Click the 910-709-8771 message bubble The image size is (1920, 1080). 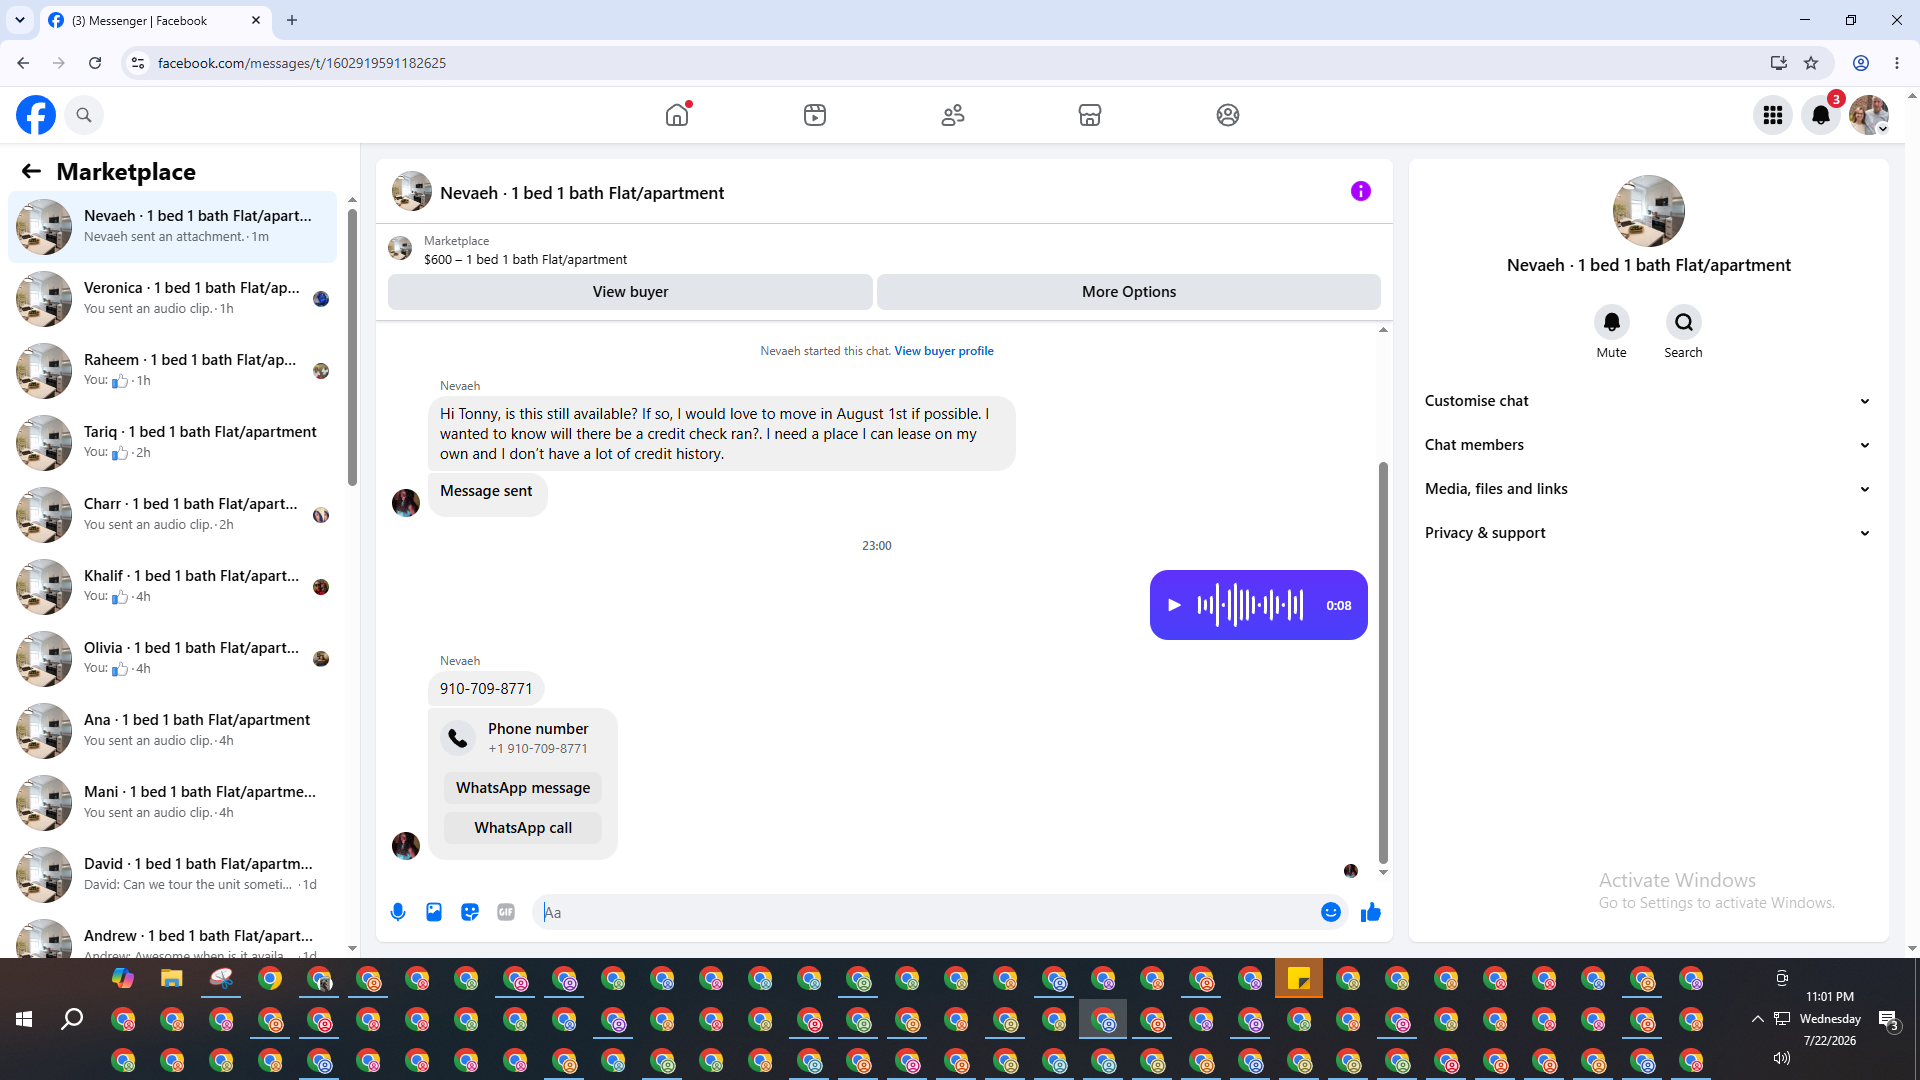[486, 689]
